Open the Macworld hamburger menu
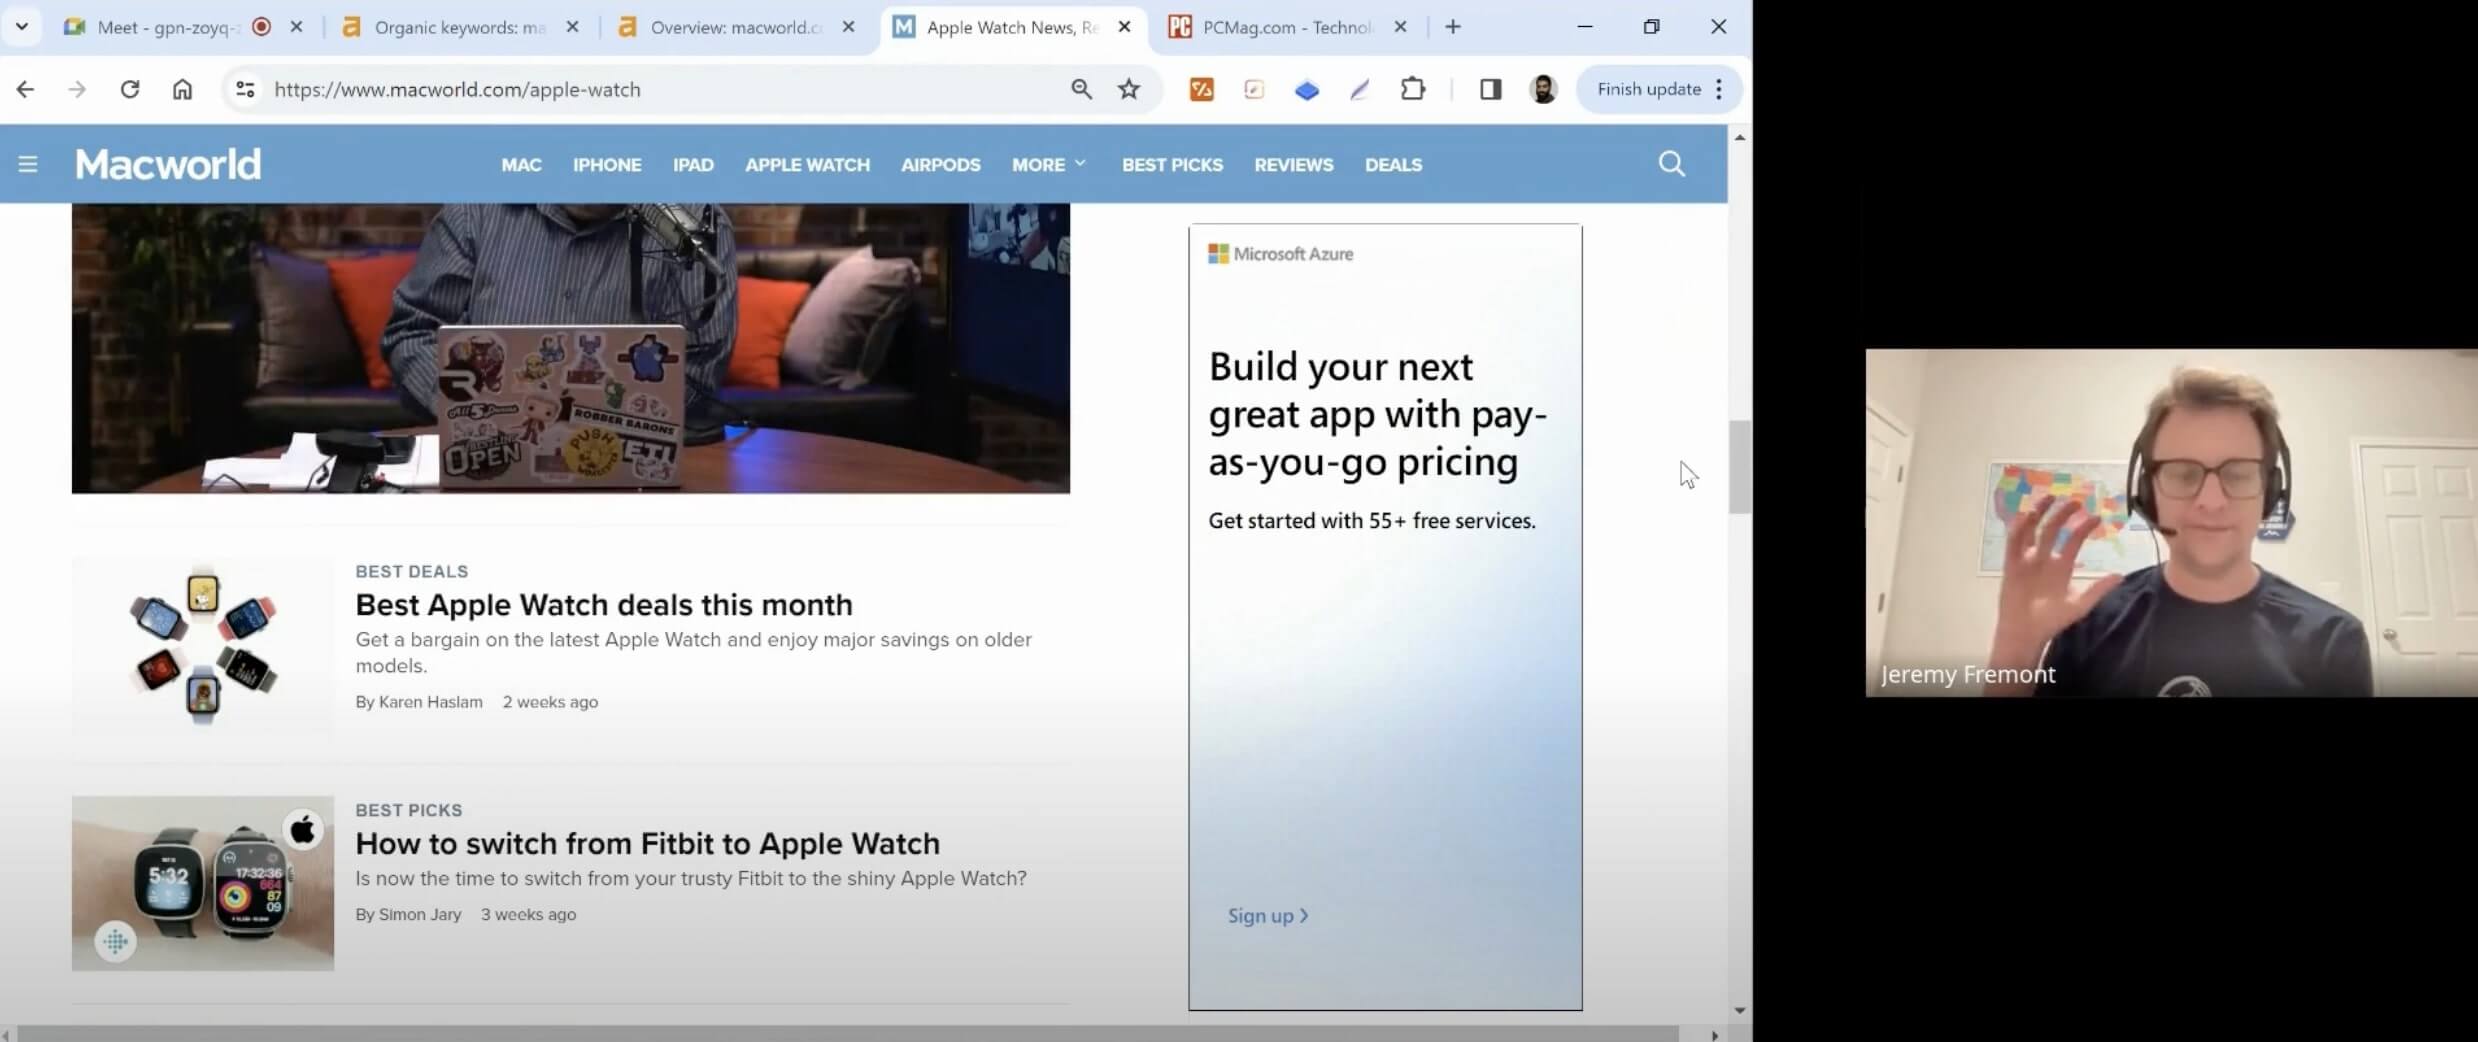The width and height of the screenshot is (2478, 1042). click(x=28, y=164)
